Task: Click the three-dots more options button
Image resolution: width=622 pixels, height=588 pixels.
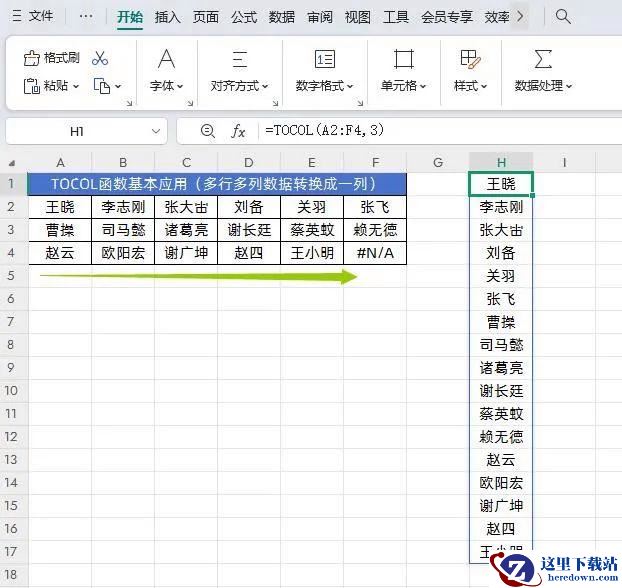Action: click(x=86, y=16)
